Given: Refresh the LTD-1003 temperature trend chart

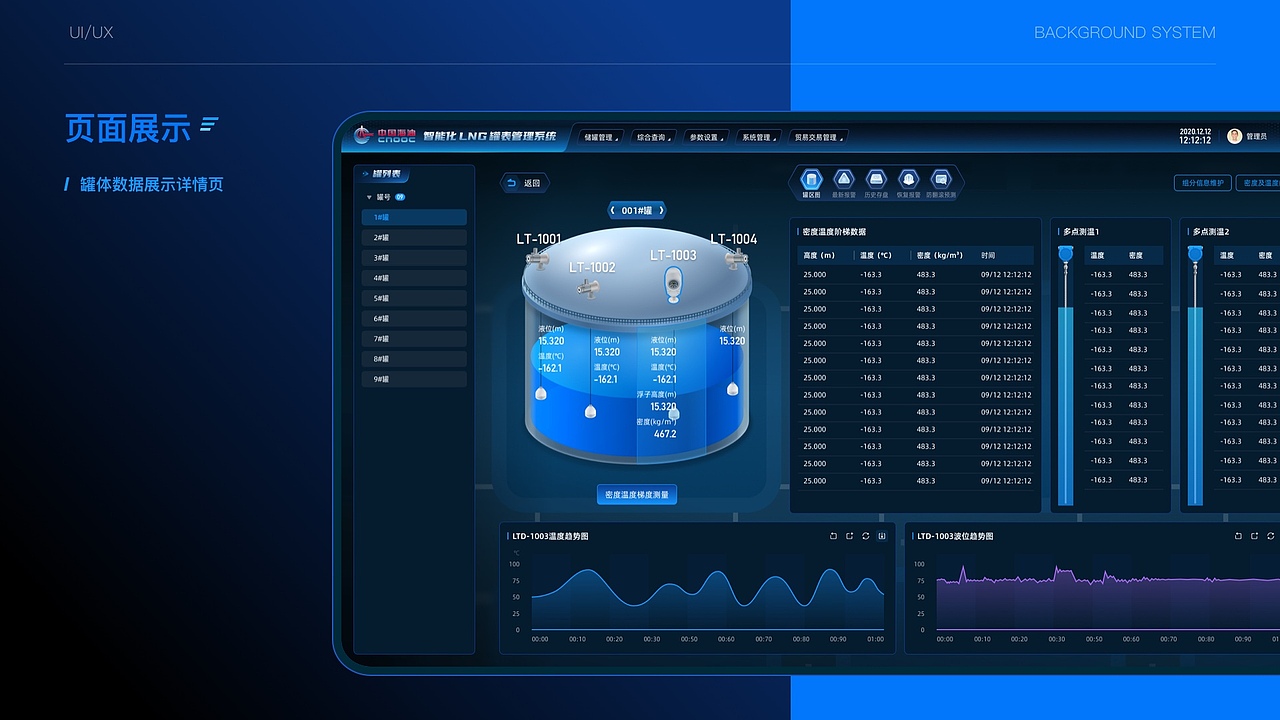Looking at the screenshot, I should [865, 536].
